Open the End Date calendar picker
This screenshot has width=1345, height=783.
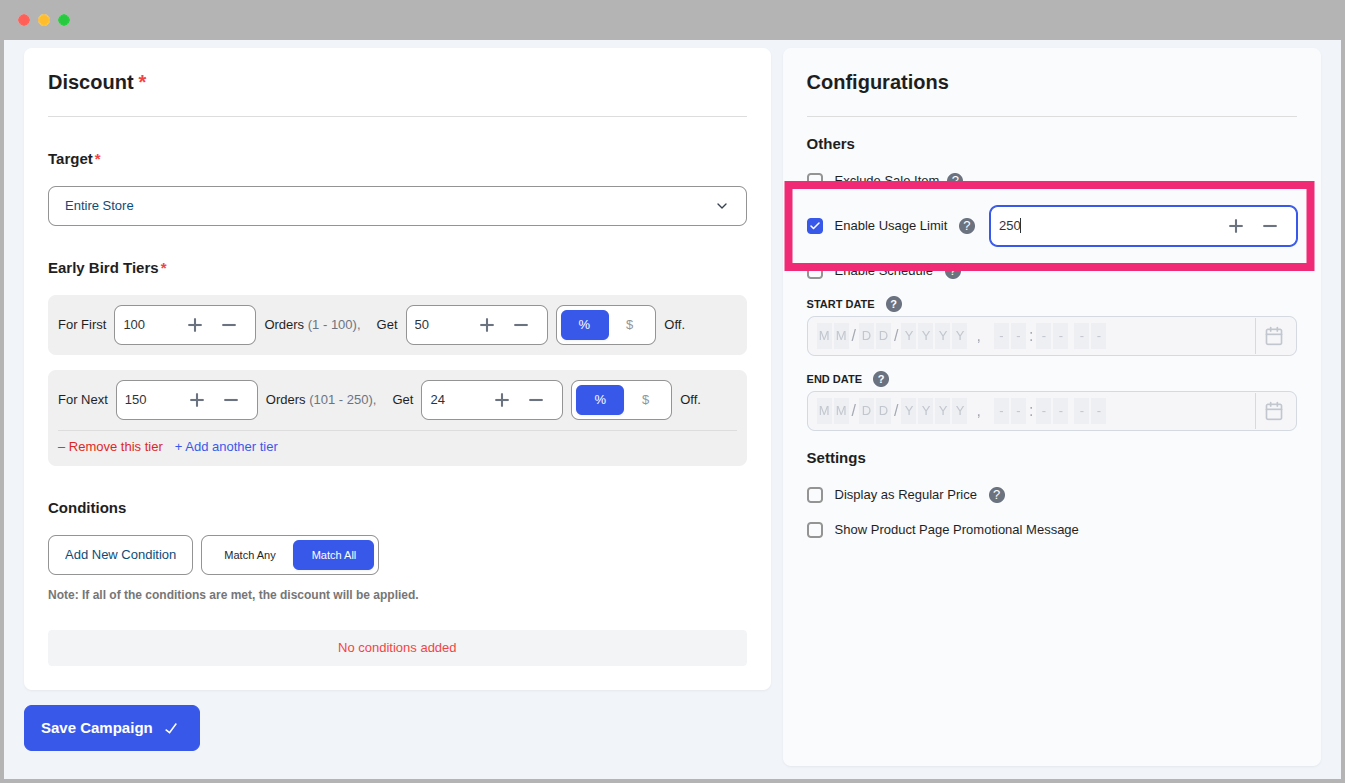pos(1274,411)
